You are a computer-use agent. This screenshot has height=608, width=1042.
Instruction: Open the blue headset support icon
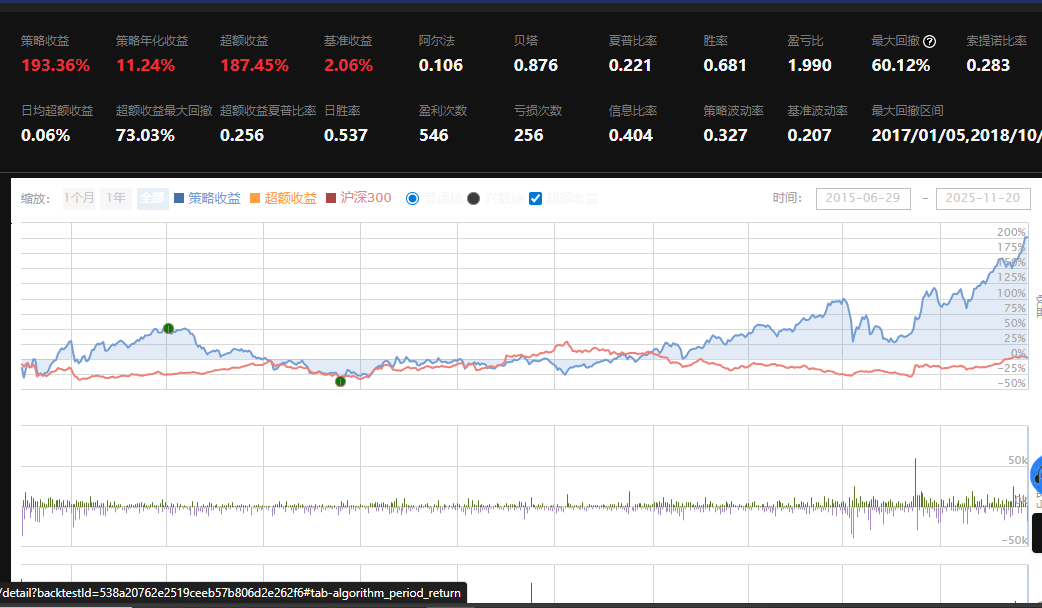click(1036, 474)
